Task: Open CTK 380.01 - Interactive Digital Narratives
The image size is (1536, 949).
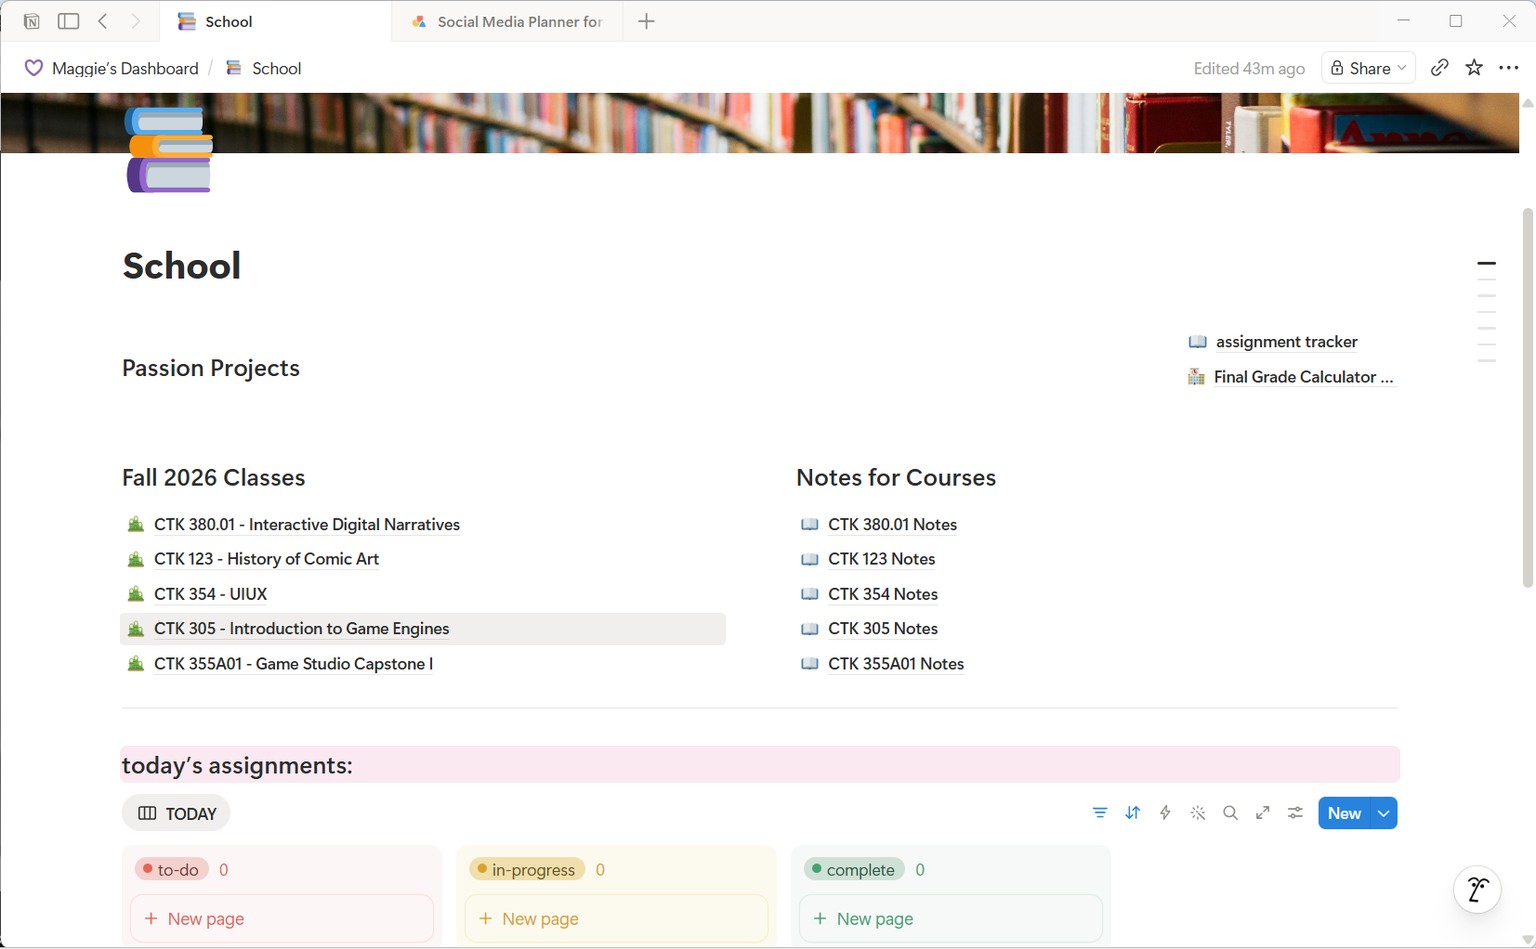Action: (x=307, y=525)
